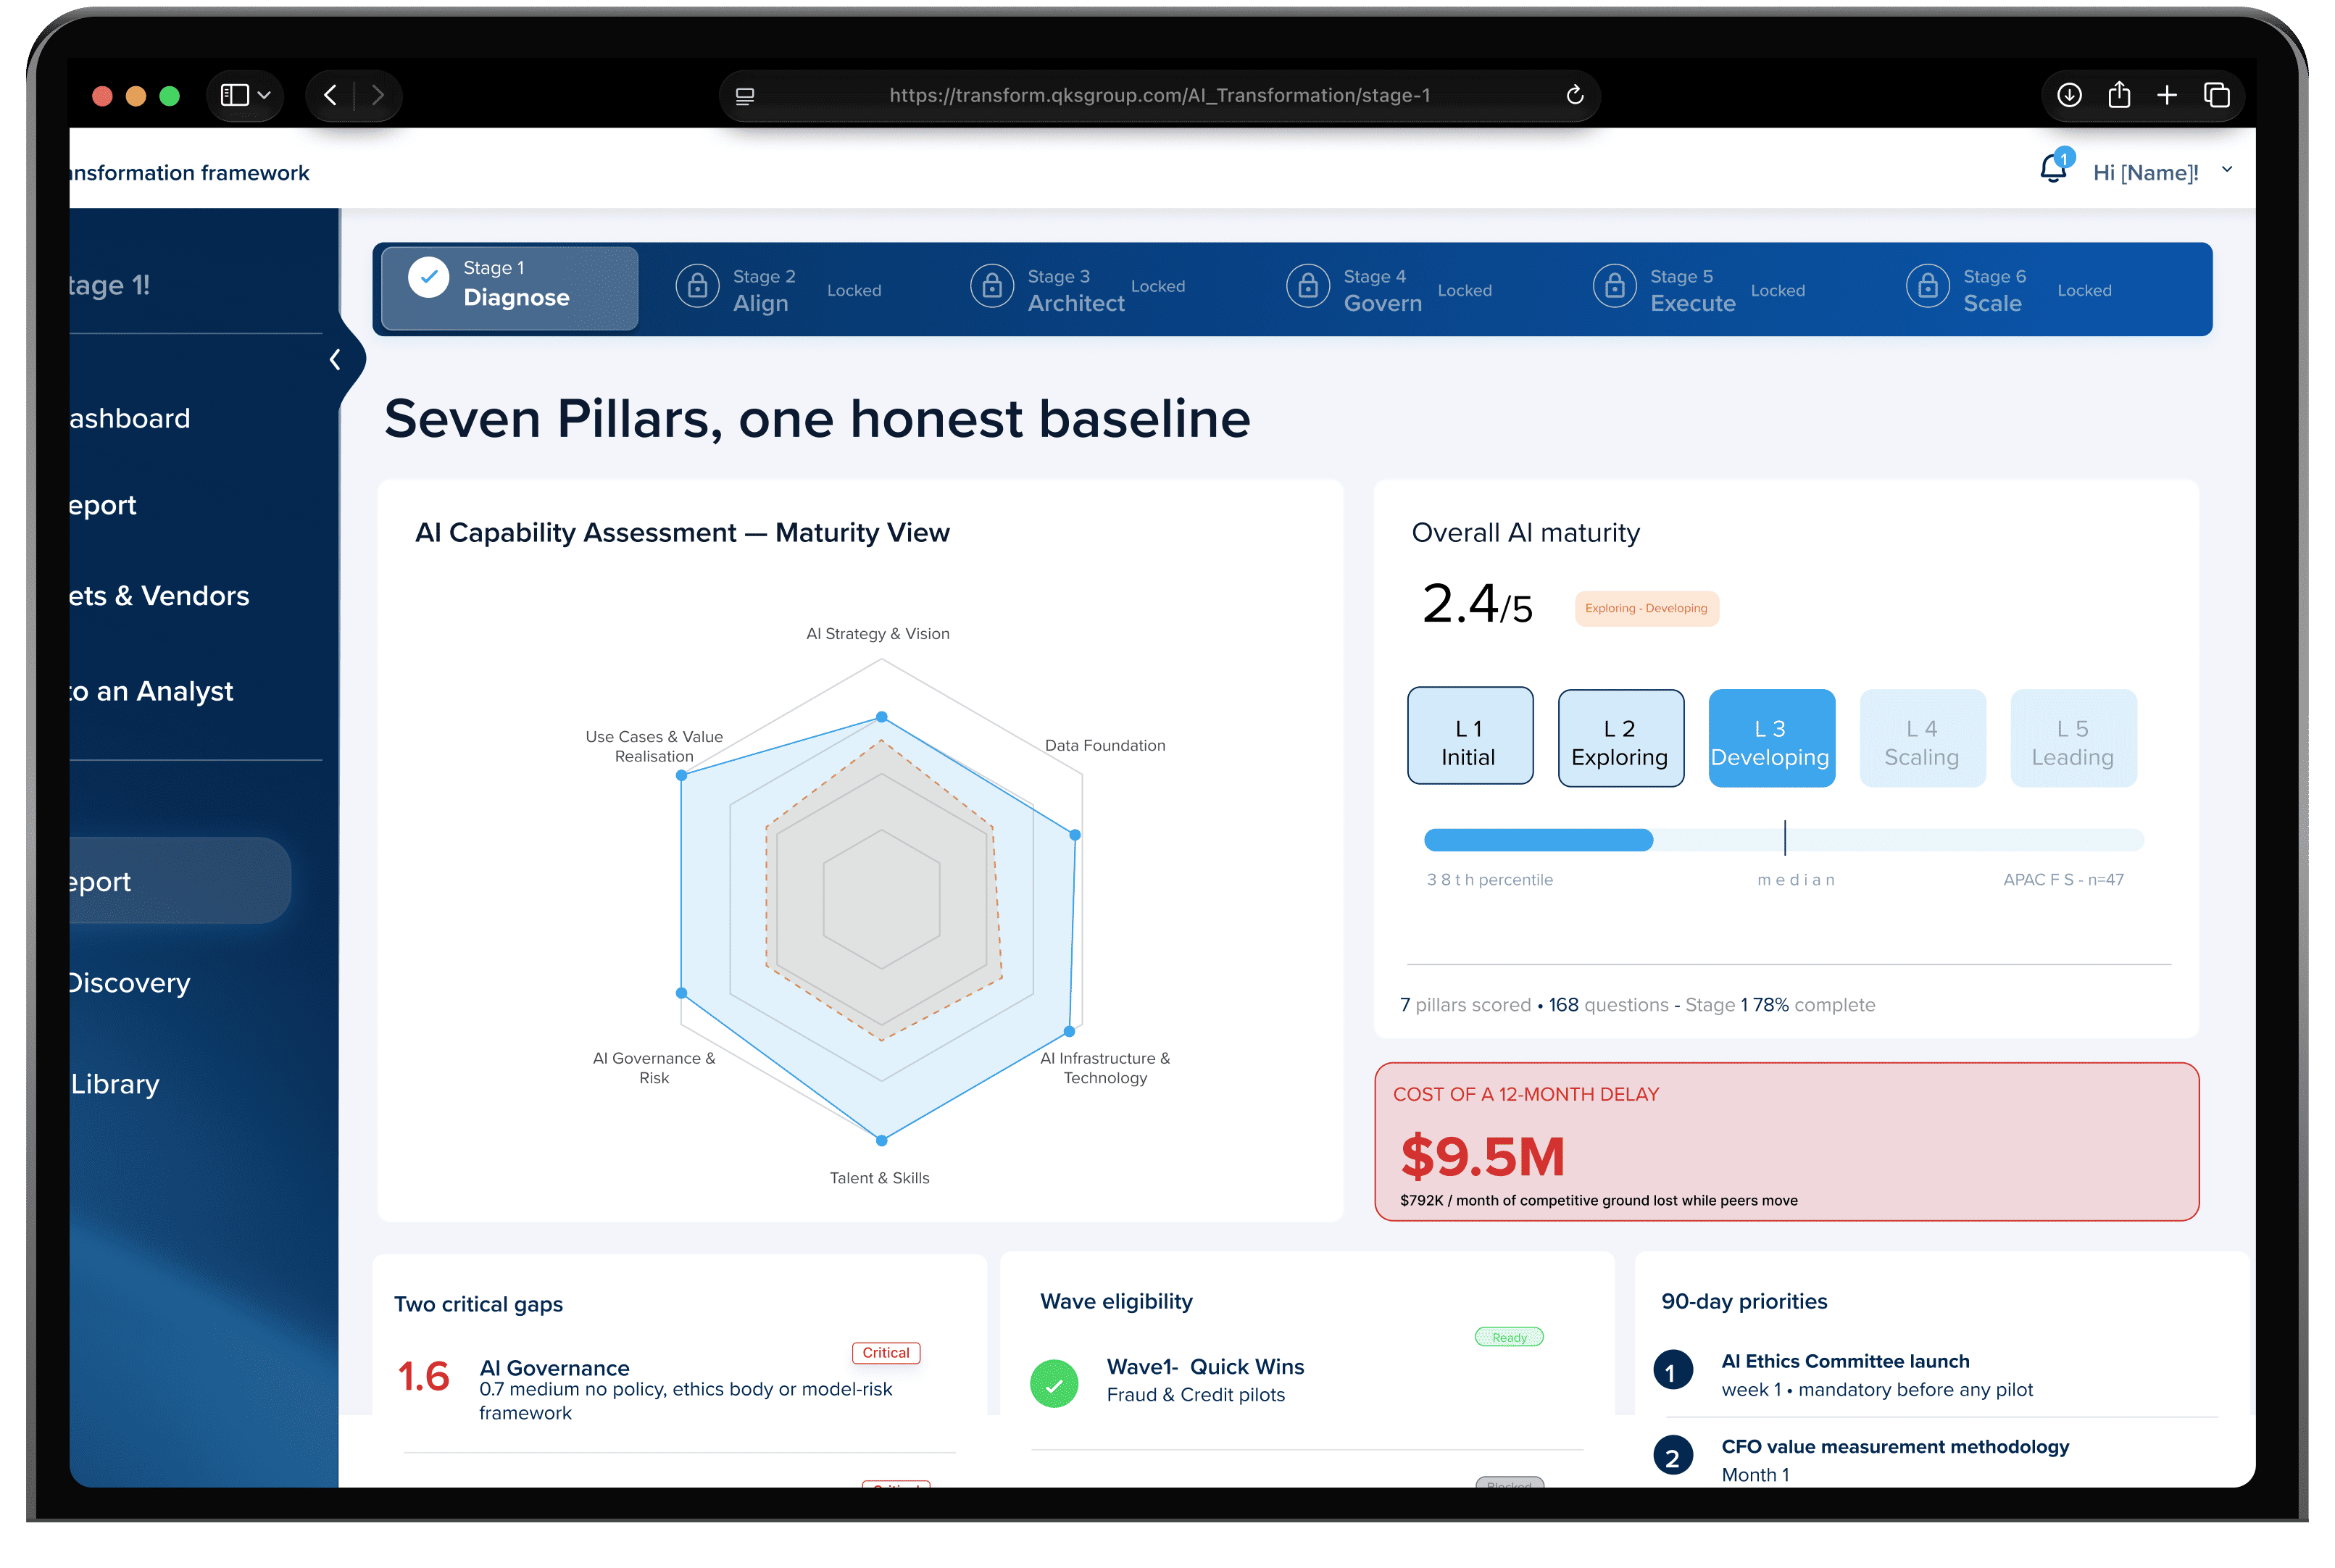This screenshot has width=2335, height=1568.
Task: Click the Wave1 Quick Wins green checkmark
Action: [x=1054, y=1384]
